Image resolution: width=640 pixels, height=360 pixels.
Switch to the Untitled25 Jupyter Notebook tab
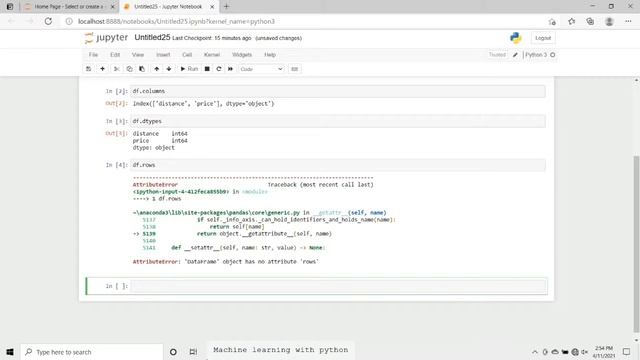pyautogui.click(x=168, y=7)
